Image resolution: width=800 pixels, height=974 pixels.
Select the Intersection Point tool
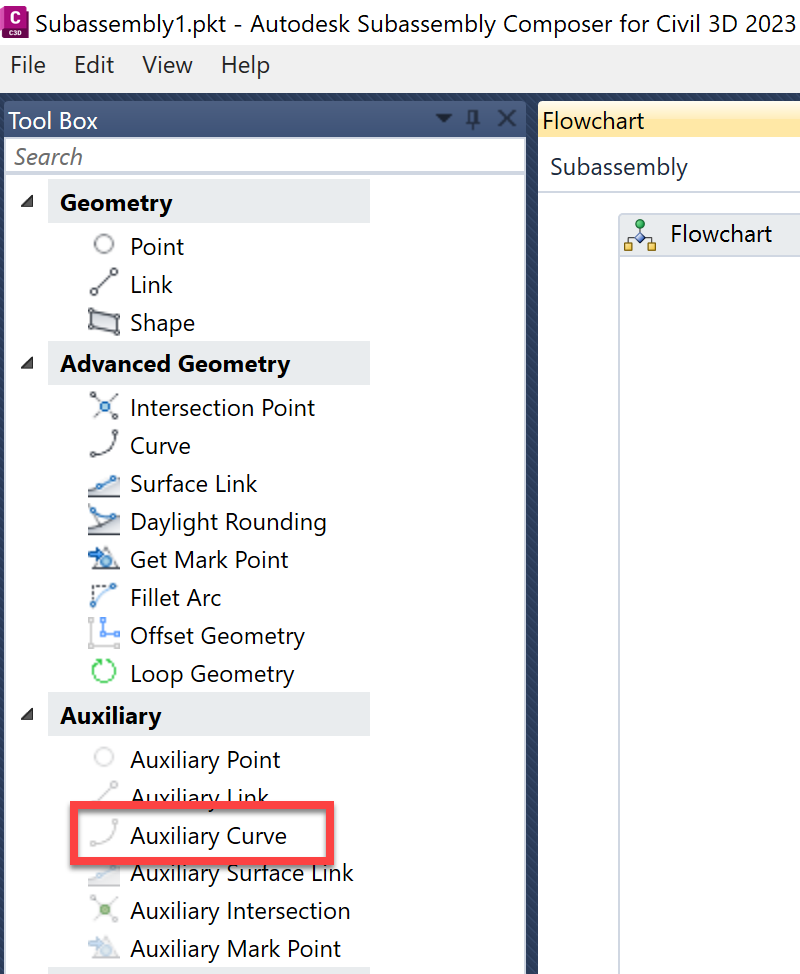(222, 407)
